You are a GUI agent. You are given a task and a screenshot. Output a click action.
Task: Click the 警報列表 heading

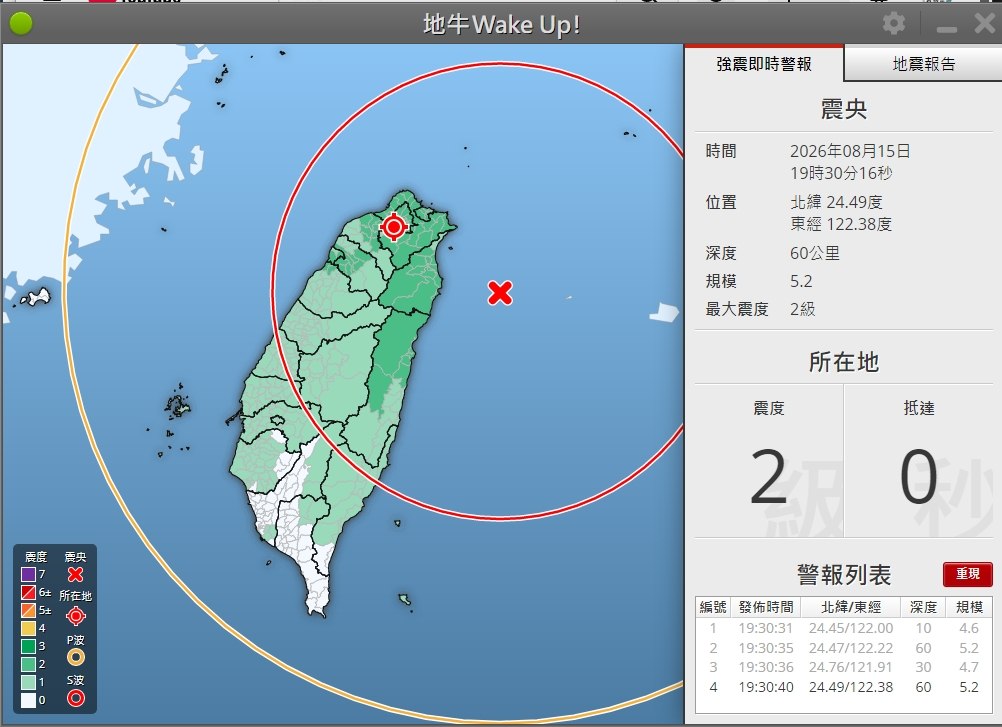pyautogui.click(x=844, y=575)
